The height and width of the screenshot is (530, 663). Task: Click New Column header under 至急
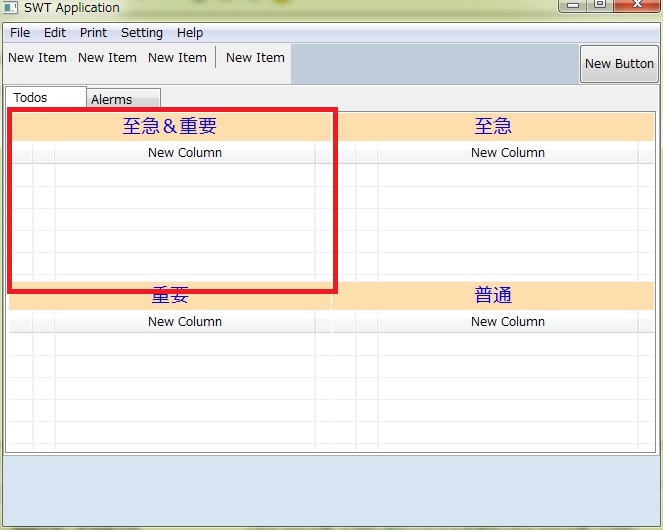508,153
